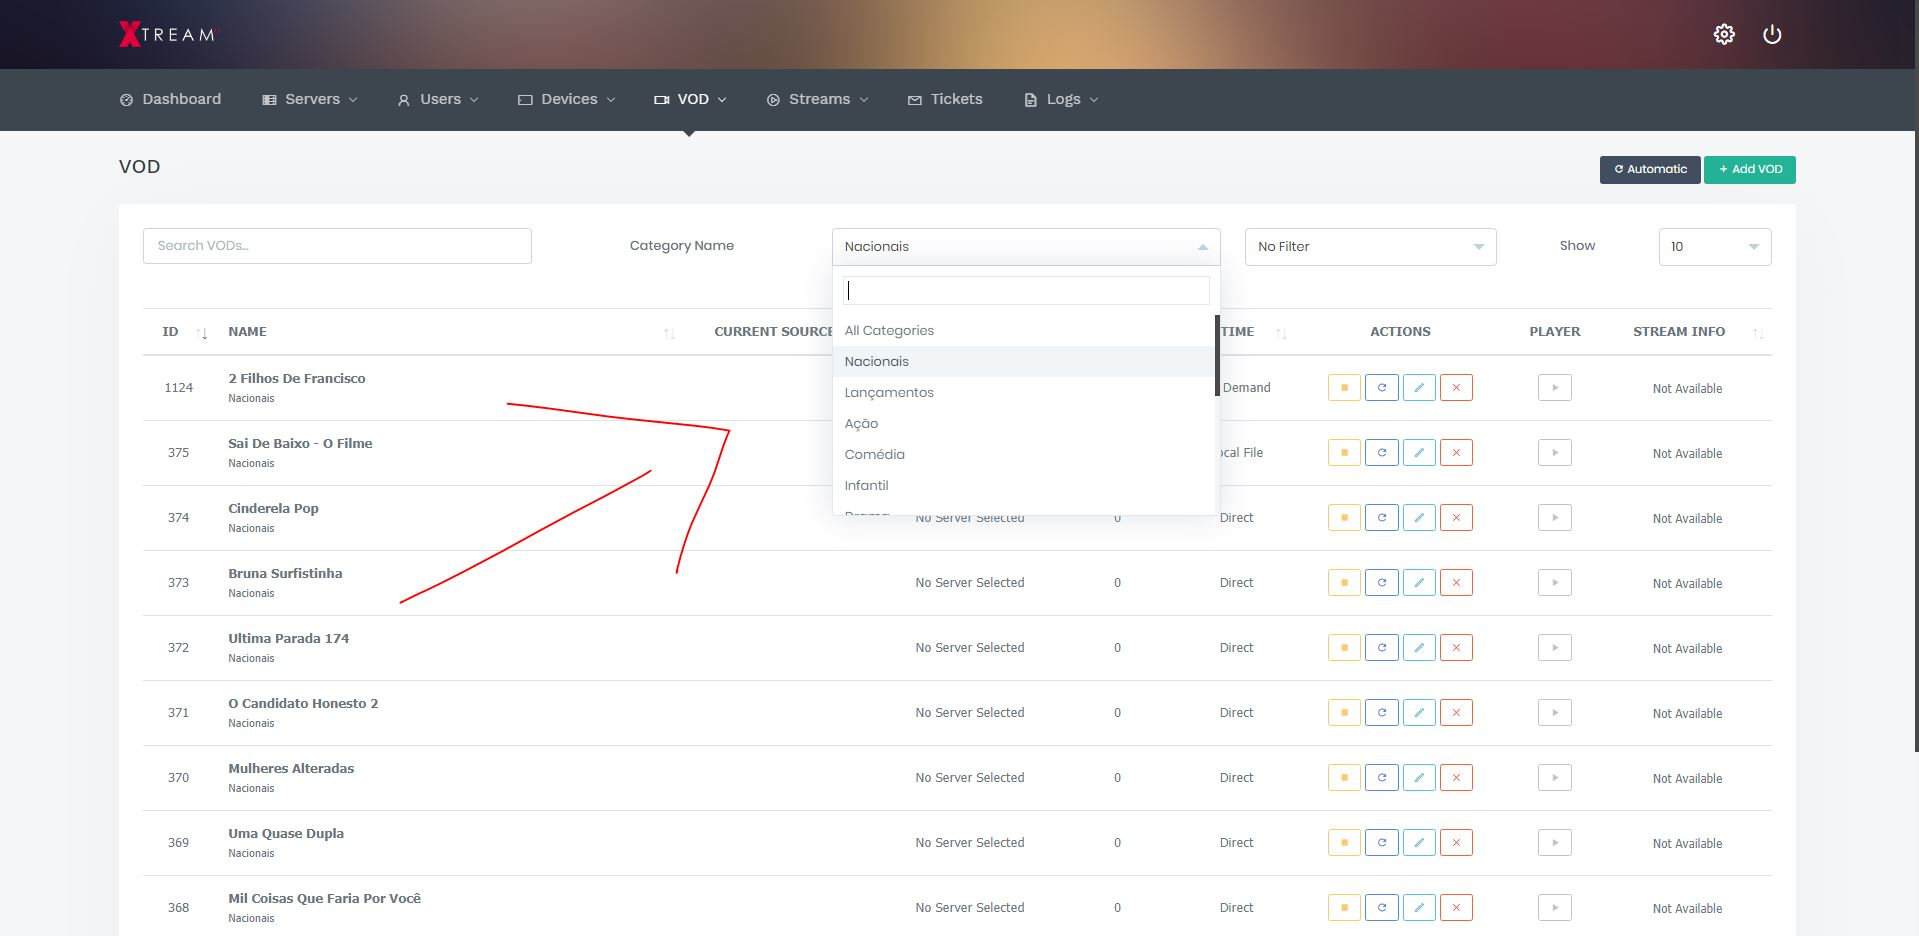
Task: Open the Servers dropdown menu
Action: 310,99
